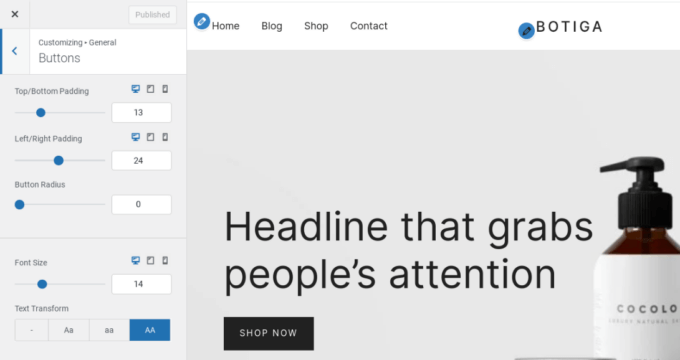This screenshot has width=680, height=360.
Task: Open the Shop menu item
Action: coord(316,26)
